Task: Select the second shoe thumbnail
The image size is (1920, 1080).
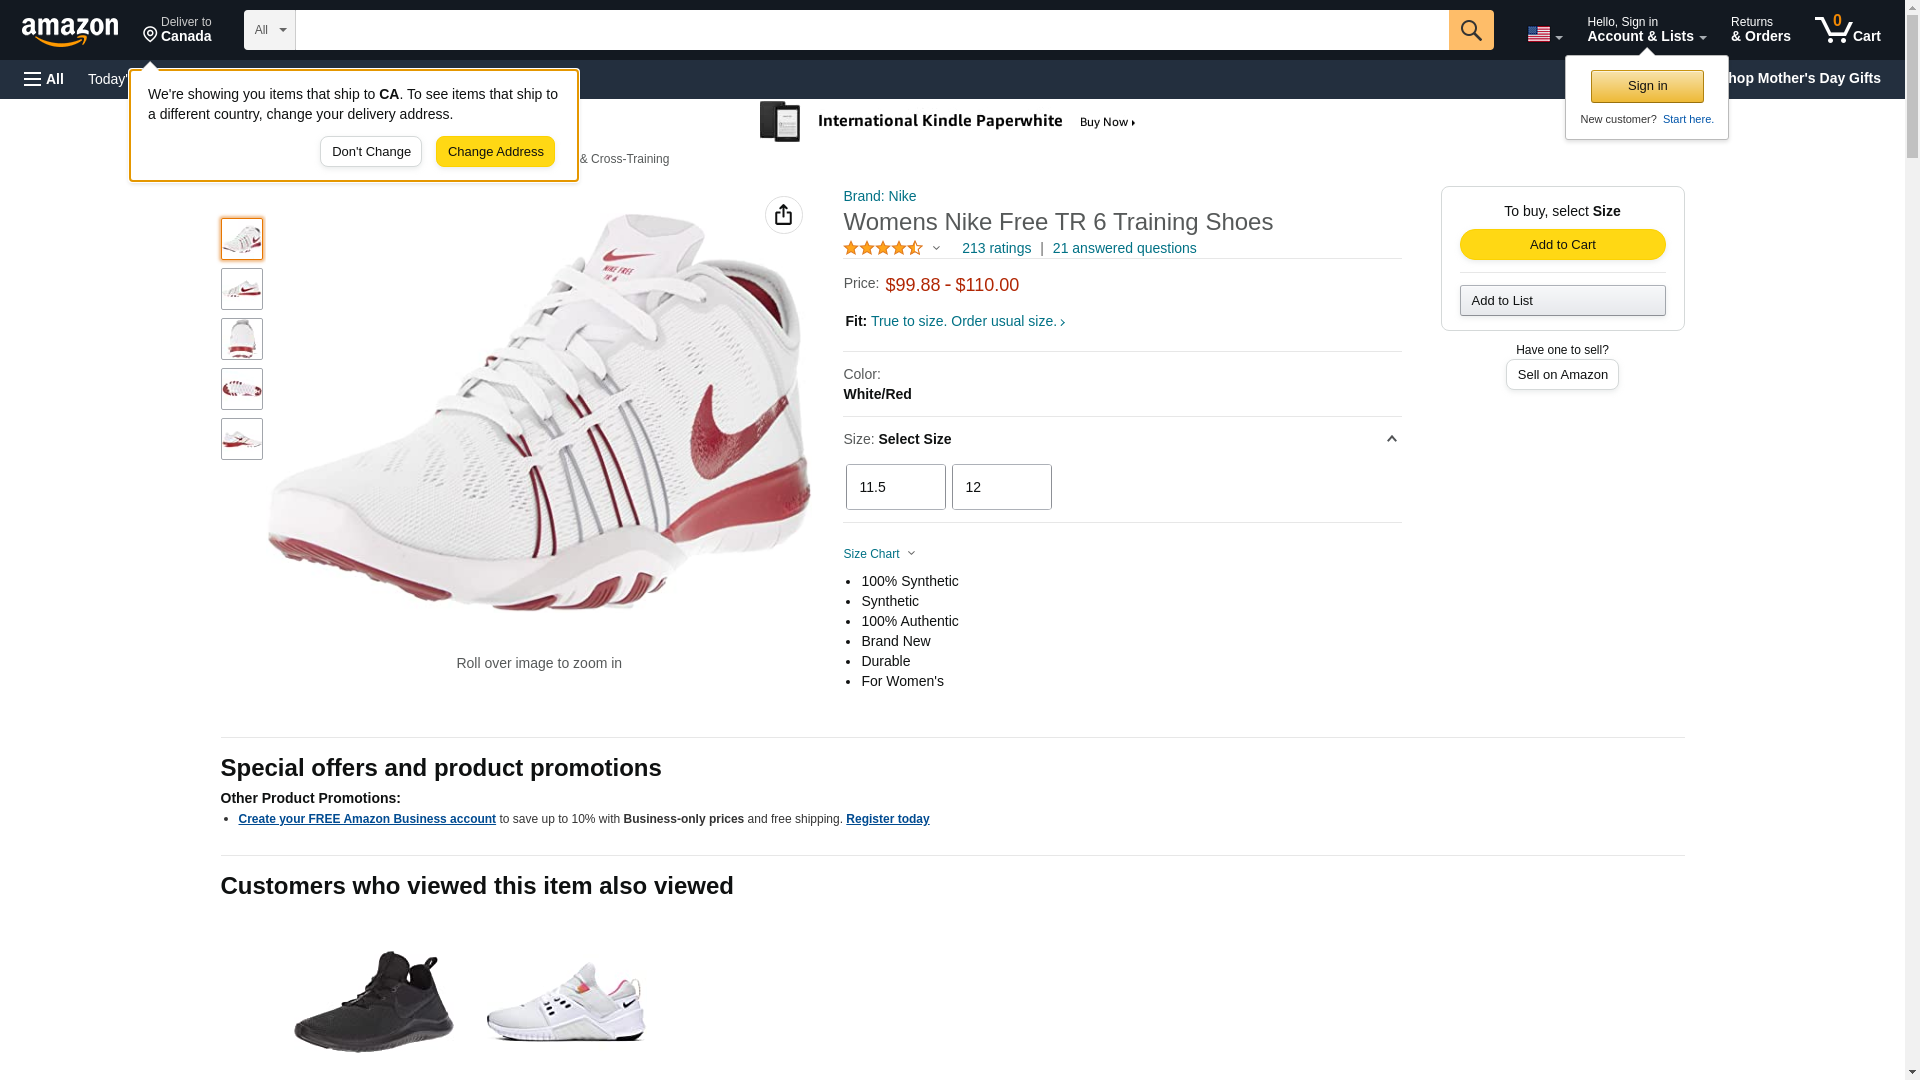Action: tap(242, 289)
